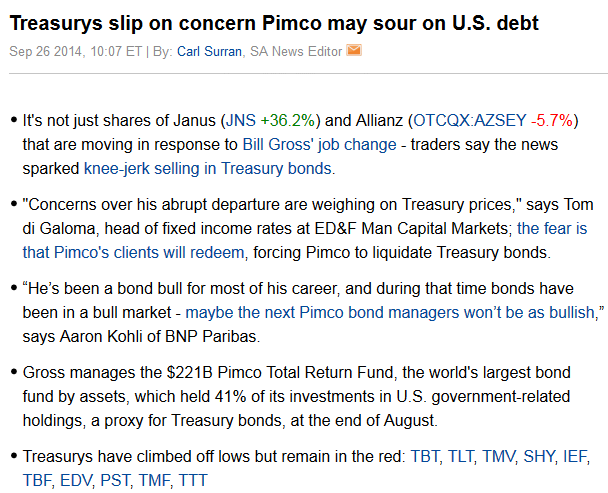Follow next Pimco bond managers bullish link

(x=392, y=313)
